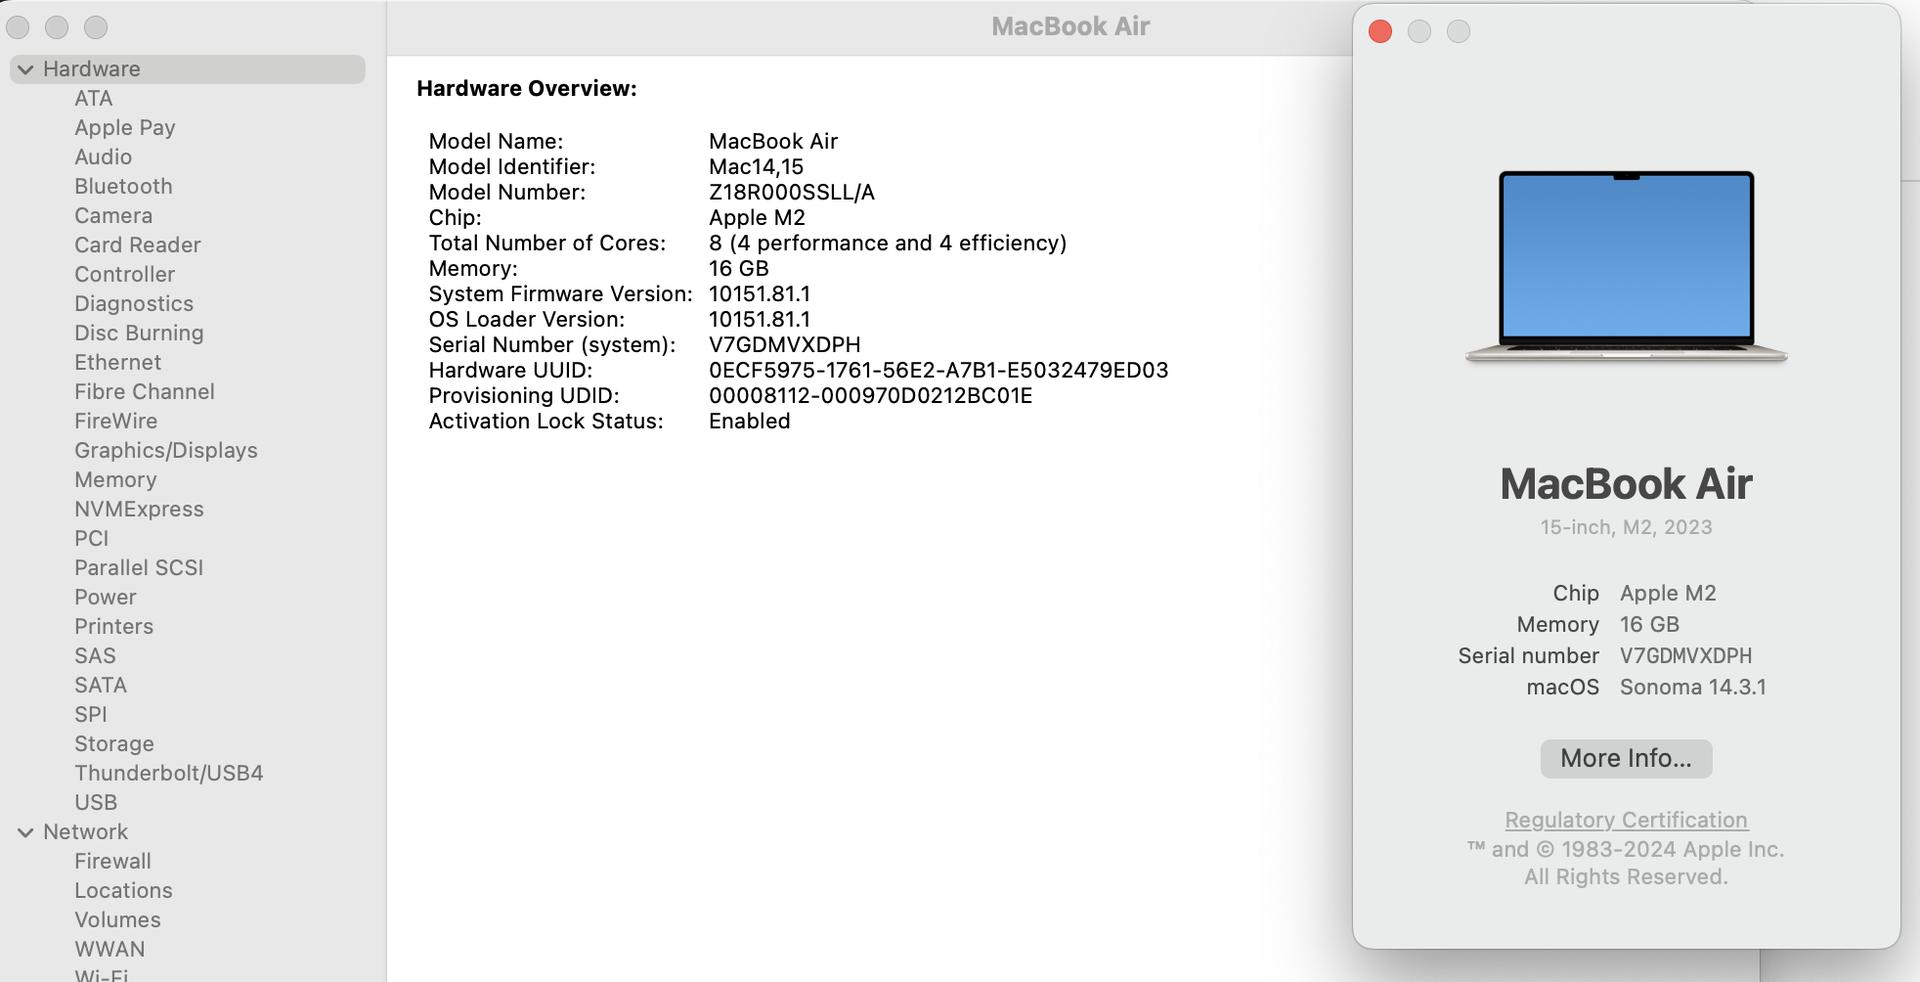Select SAS in the sidebar
This screenshot has width=1920, height=982.
pos(95,656)
